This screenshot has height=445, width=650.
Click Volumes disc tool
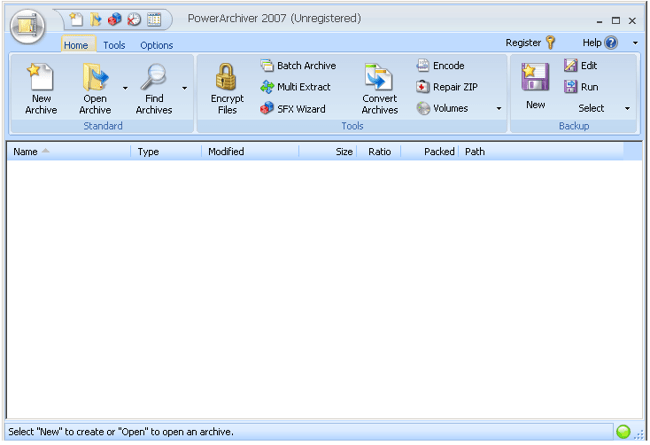coord(442,108)
